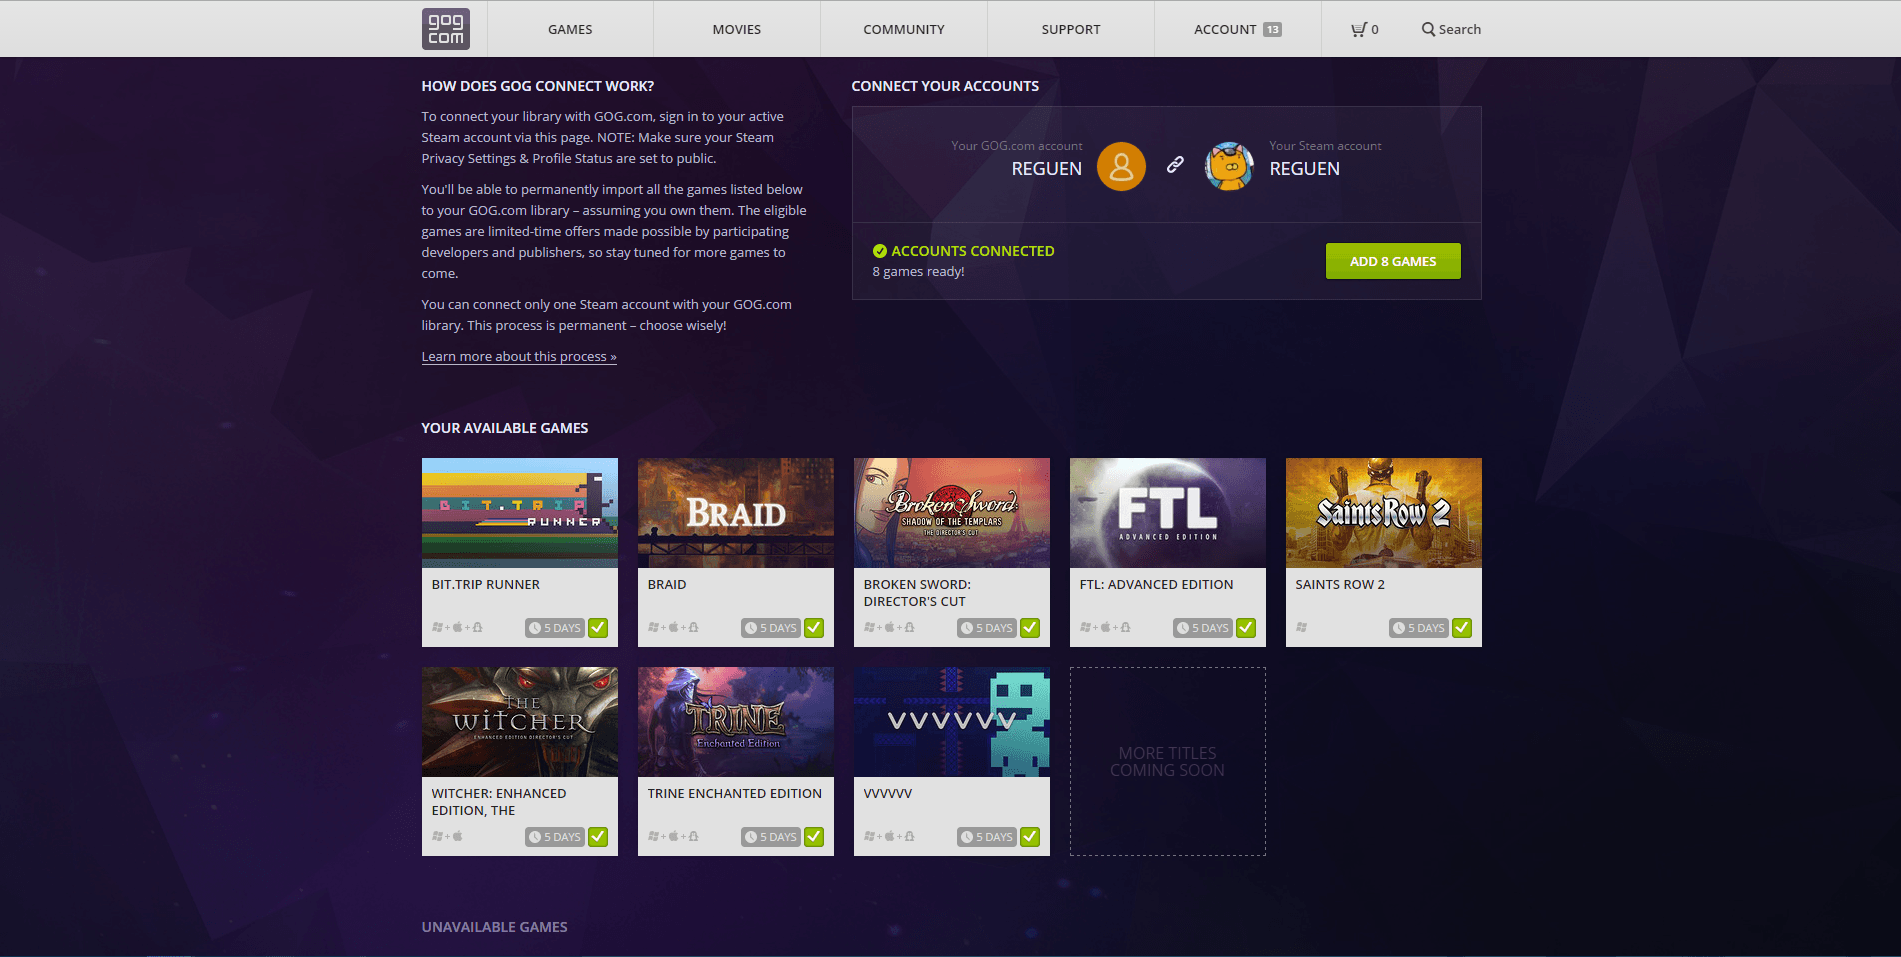The height and width of the screenshot is (957, 1901).
Task: Click platform icons on BIT.TRIP RUNNER card
Action: pyautogui.click(x=457, y=628)
